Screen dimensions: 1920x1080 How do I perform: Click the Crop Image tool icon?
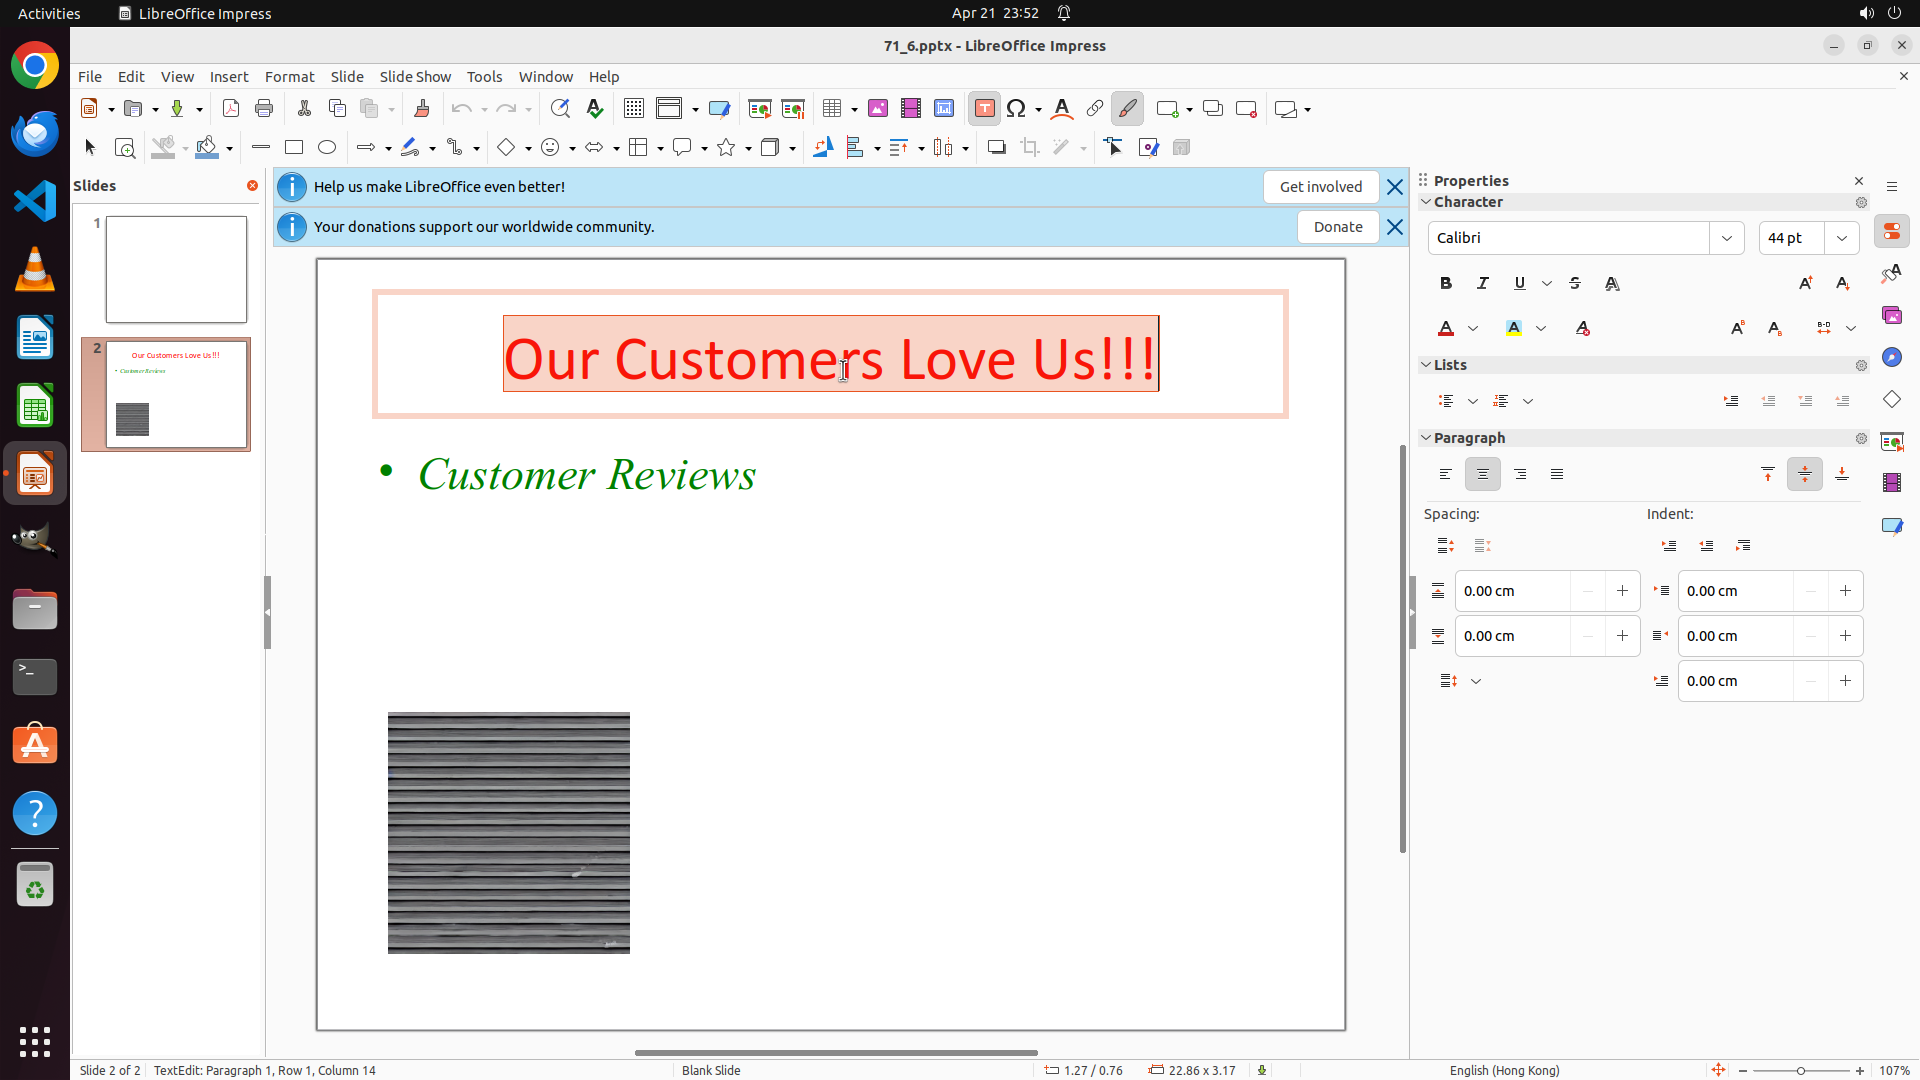click(x=1030, y=148)
